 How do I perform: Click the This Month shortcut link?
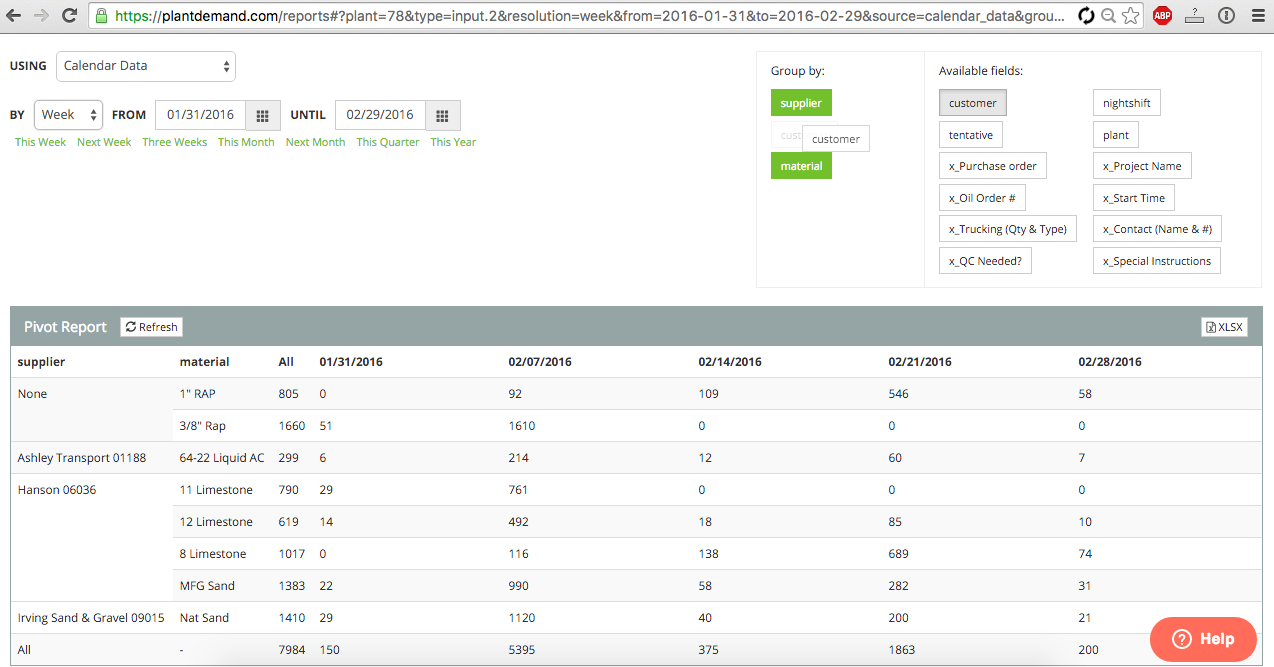click(x=246, y=142)
